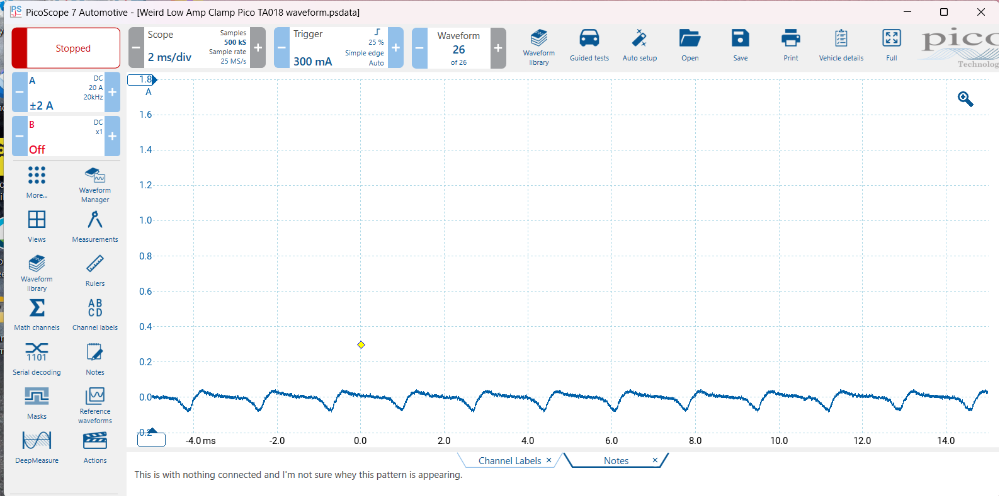Screen dimensions: 999x496
Task: Switch to Channel Labels tab
Action: tap(509, 460)
